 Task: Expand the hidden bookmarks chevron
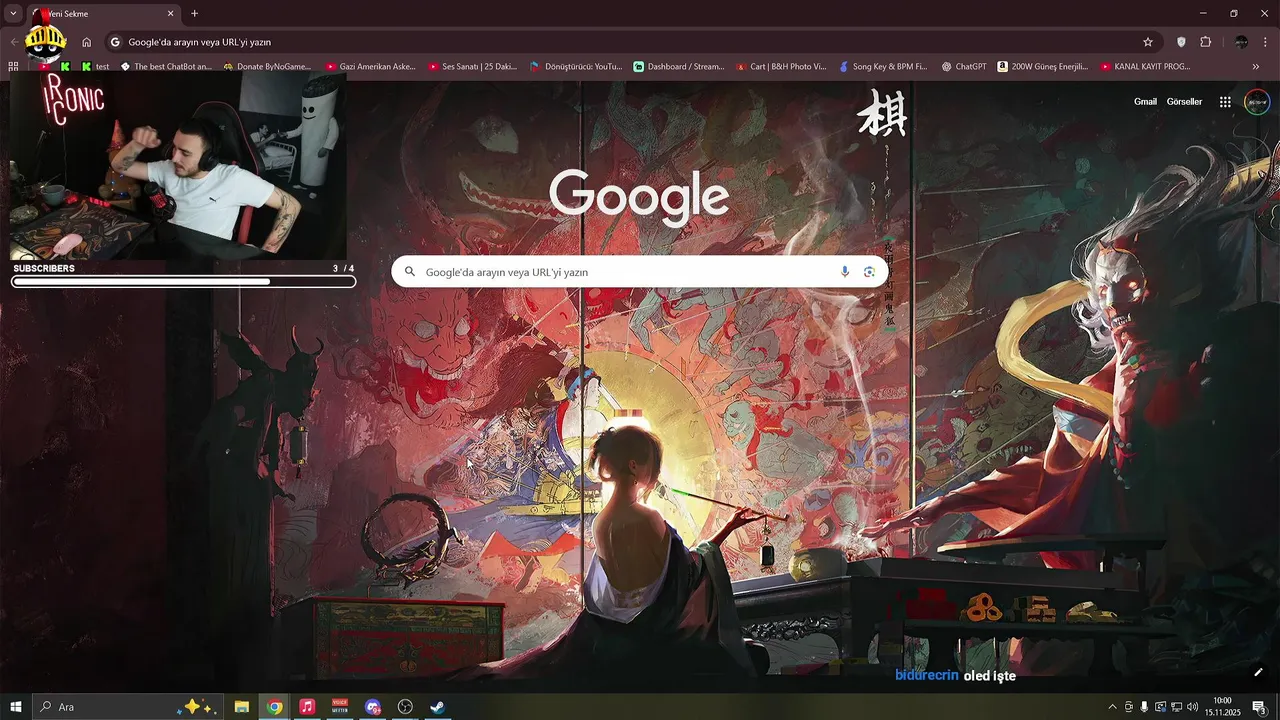(1256, 67)
